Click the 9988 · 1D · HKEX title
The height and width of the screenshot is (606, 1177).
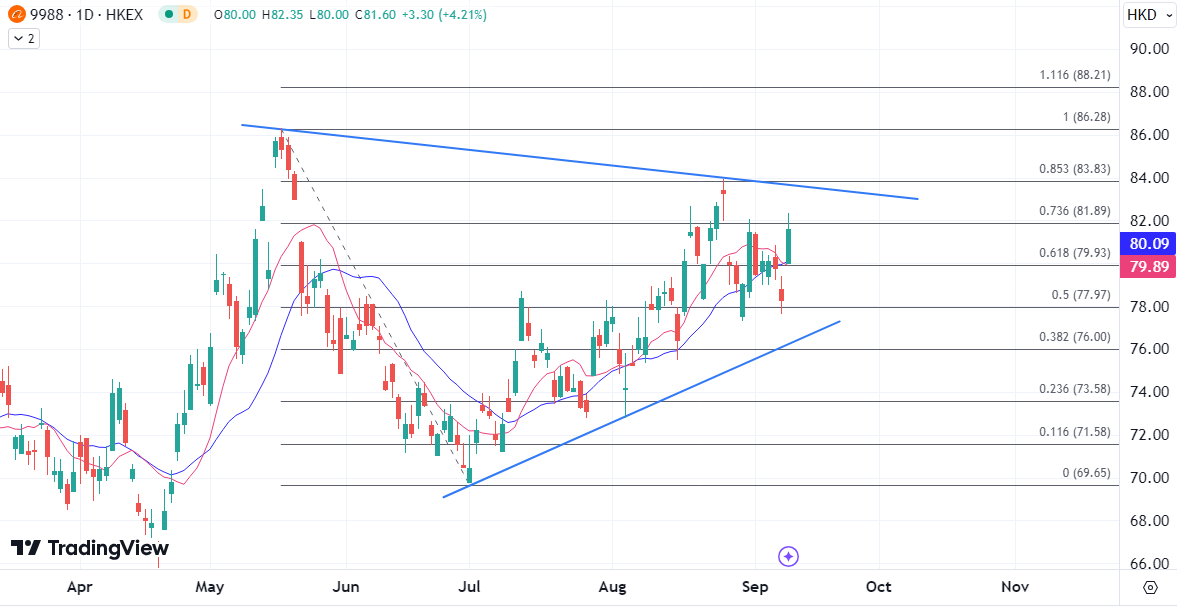88,15
